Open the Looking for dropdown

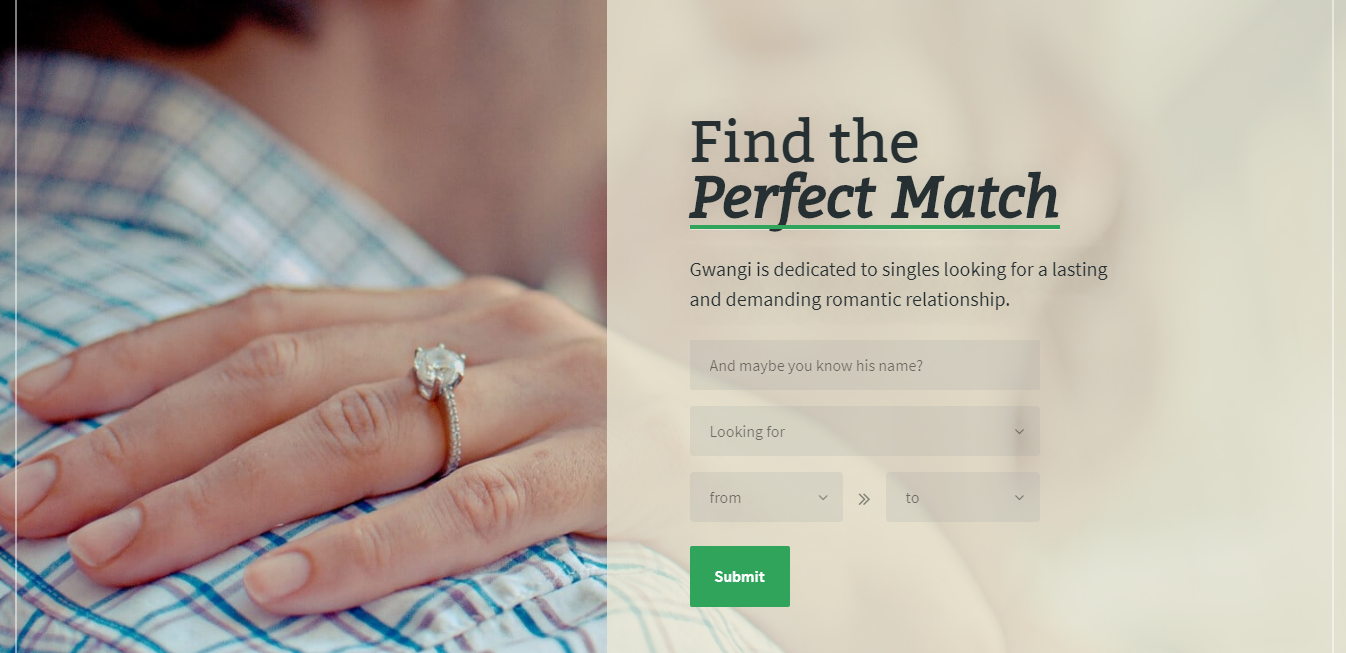coord(864,431)
